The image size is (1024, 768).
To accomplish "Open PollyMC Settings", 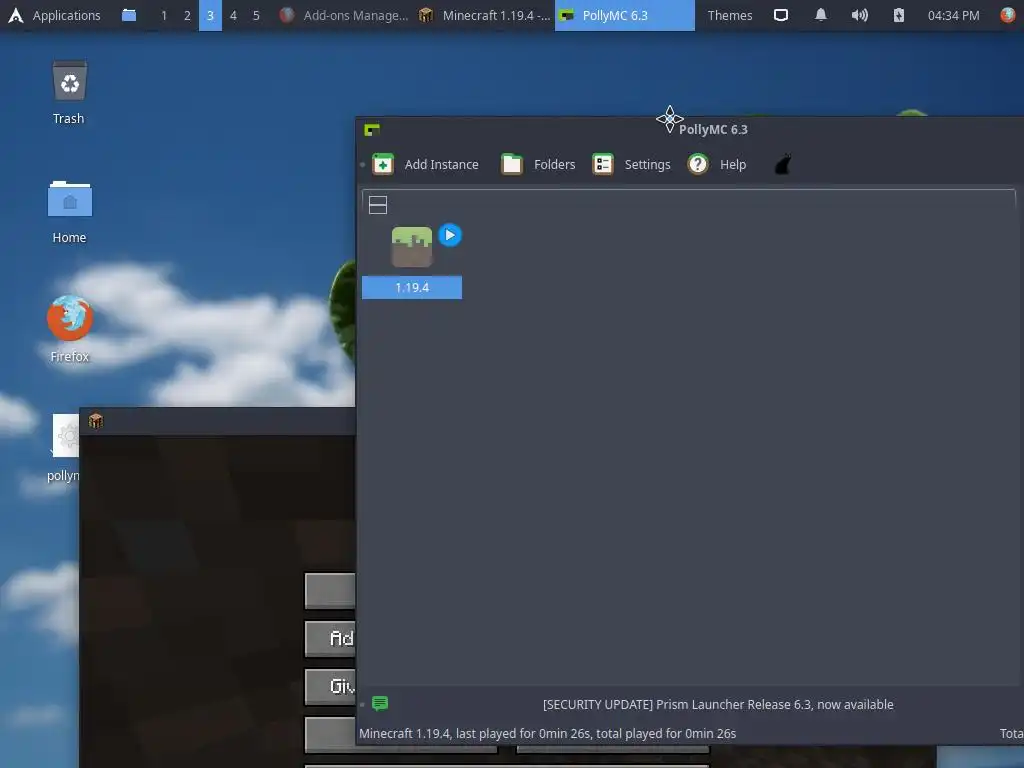I will [632, 165].
